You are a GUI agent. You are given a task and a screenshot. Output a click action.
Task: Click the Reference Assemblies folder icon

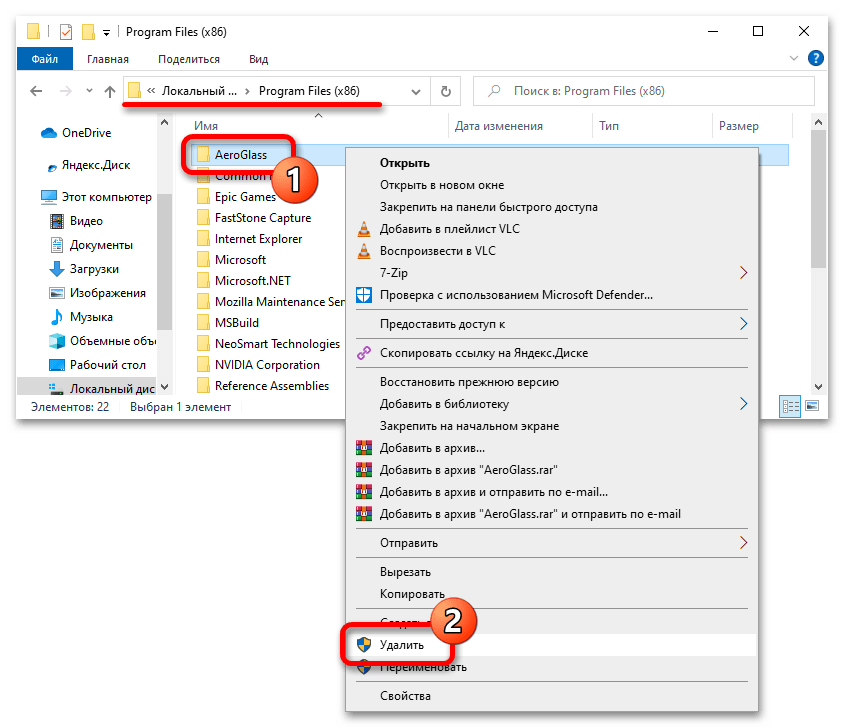tap(203, 386)
